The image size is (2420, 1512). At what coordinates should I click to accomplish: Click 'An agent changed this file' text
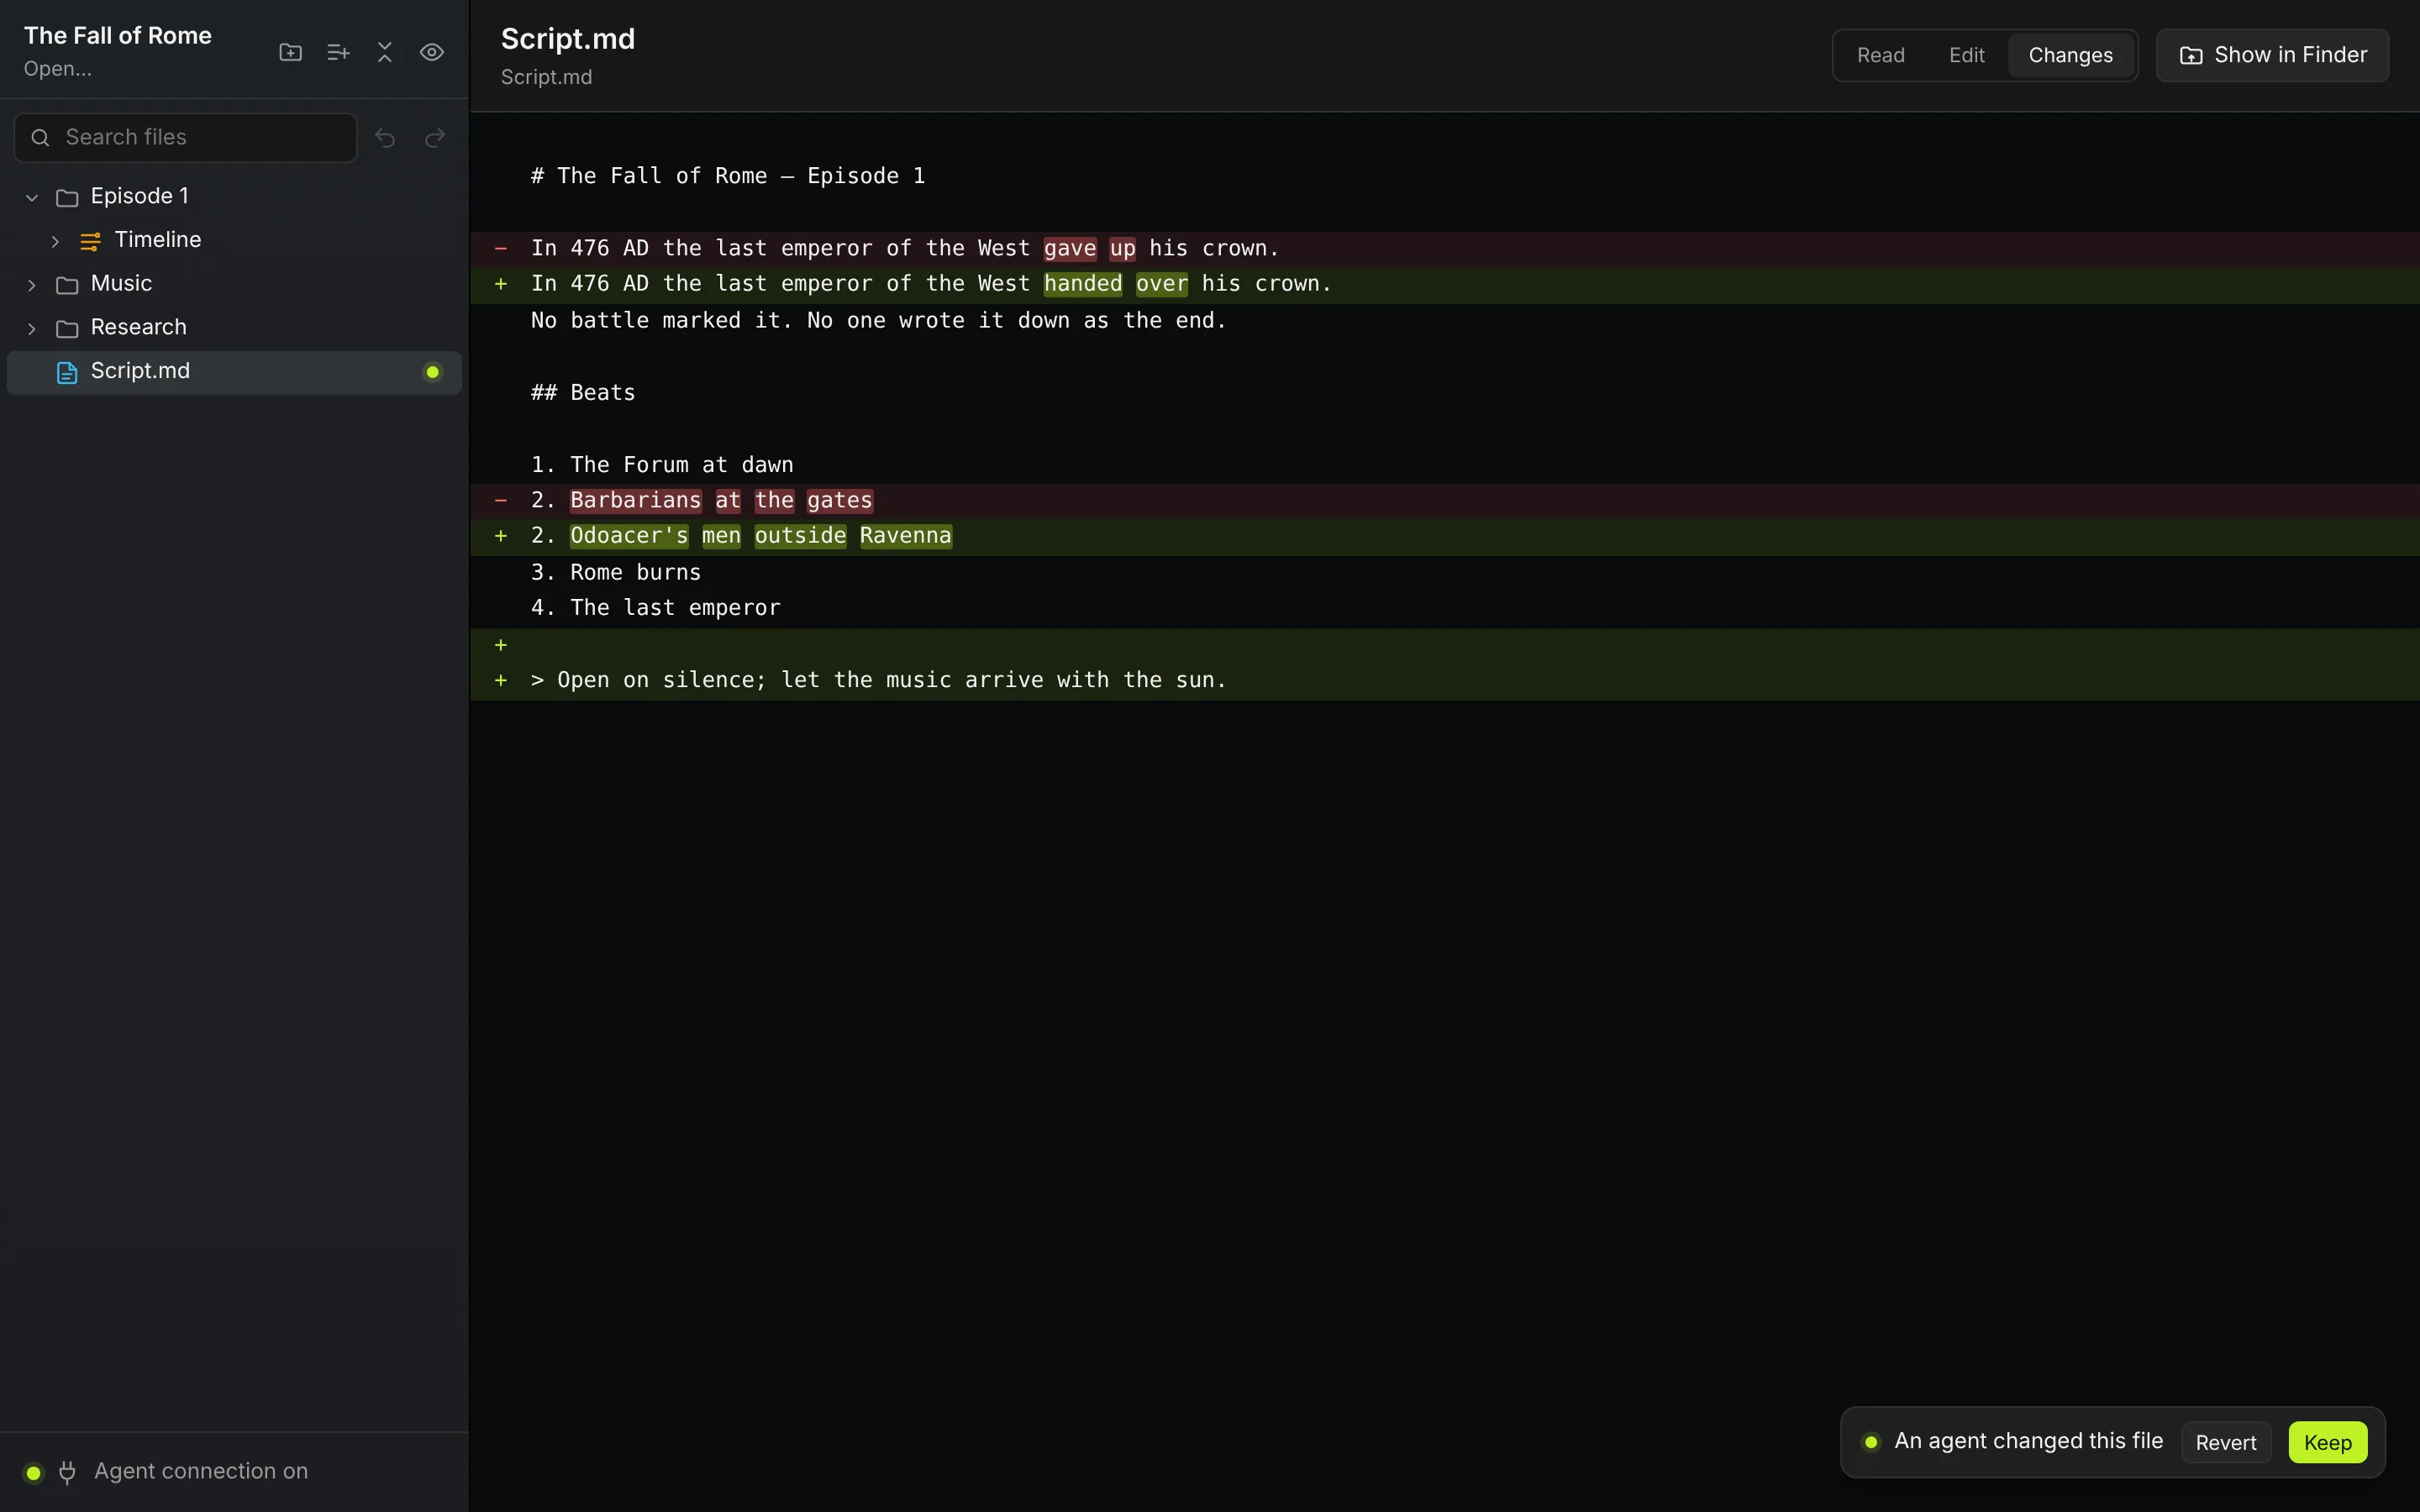2028,1441
